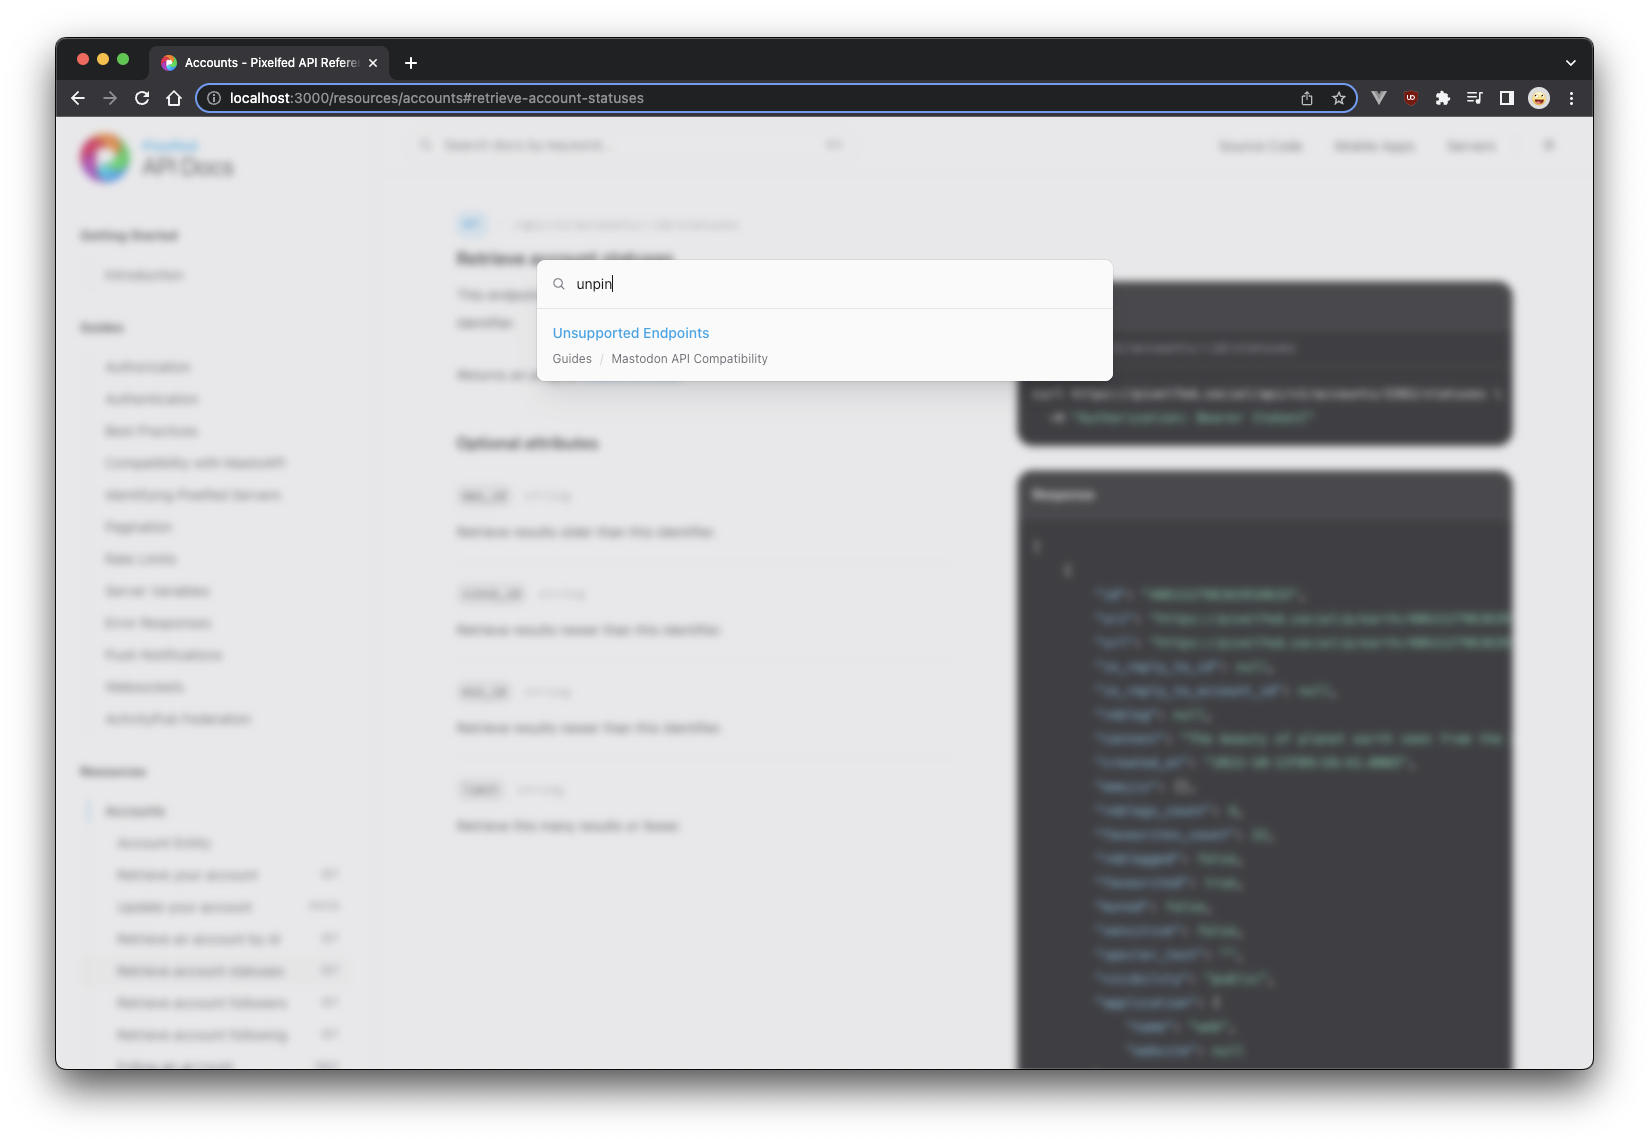Open the Unsupported Endpoints search result

pos(825,345)
